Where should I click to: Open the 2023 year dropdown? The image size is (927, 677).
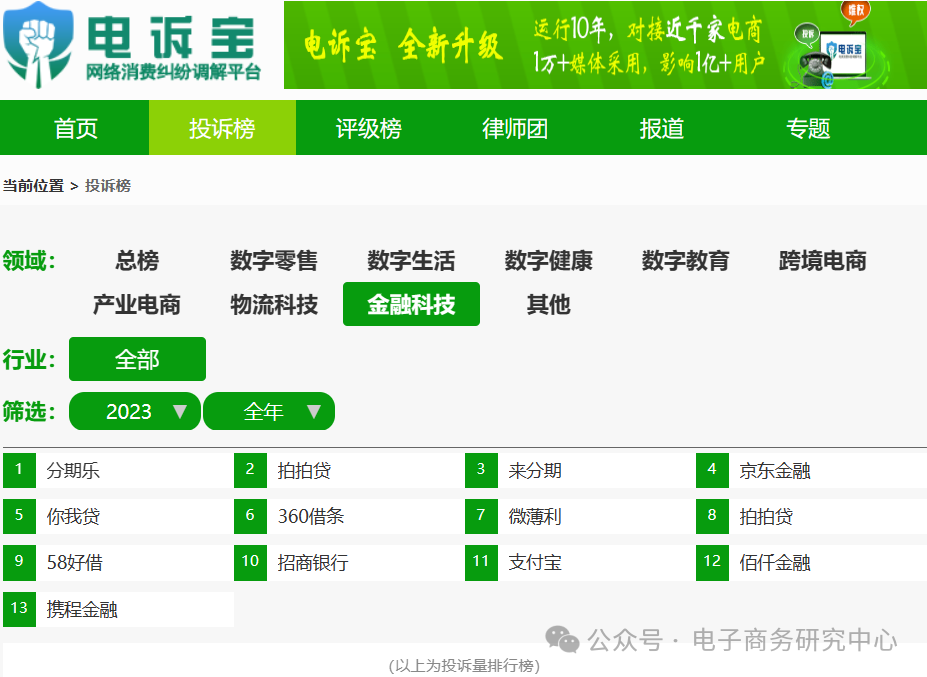tap(134, 410)
